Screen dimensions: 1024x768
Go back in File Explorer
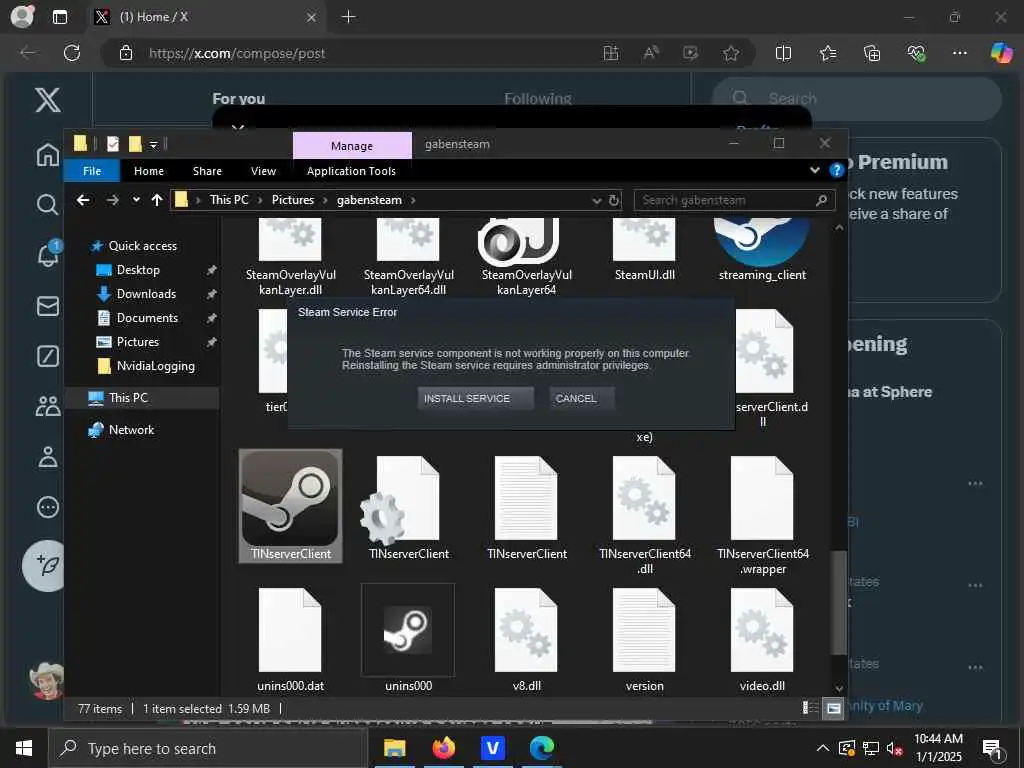(83, 200)
